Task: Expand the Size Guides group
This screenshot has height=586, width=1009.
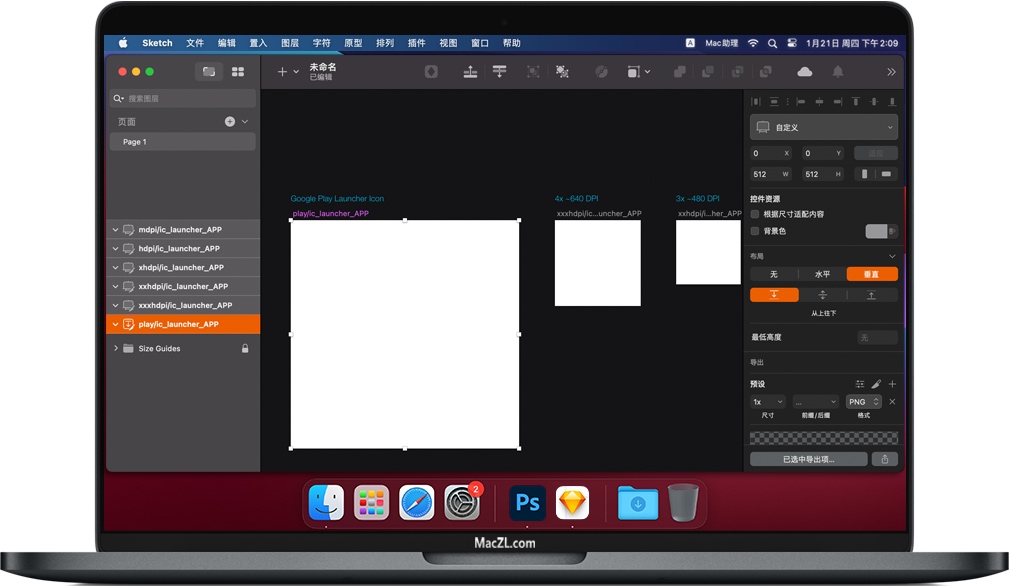Action: 116,348
